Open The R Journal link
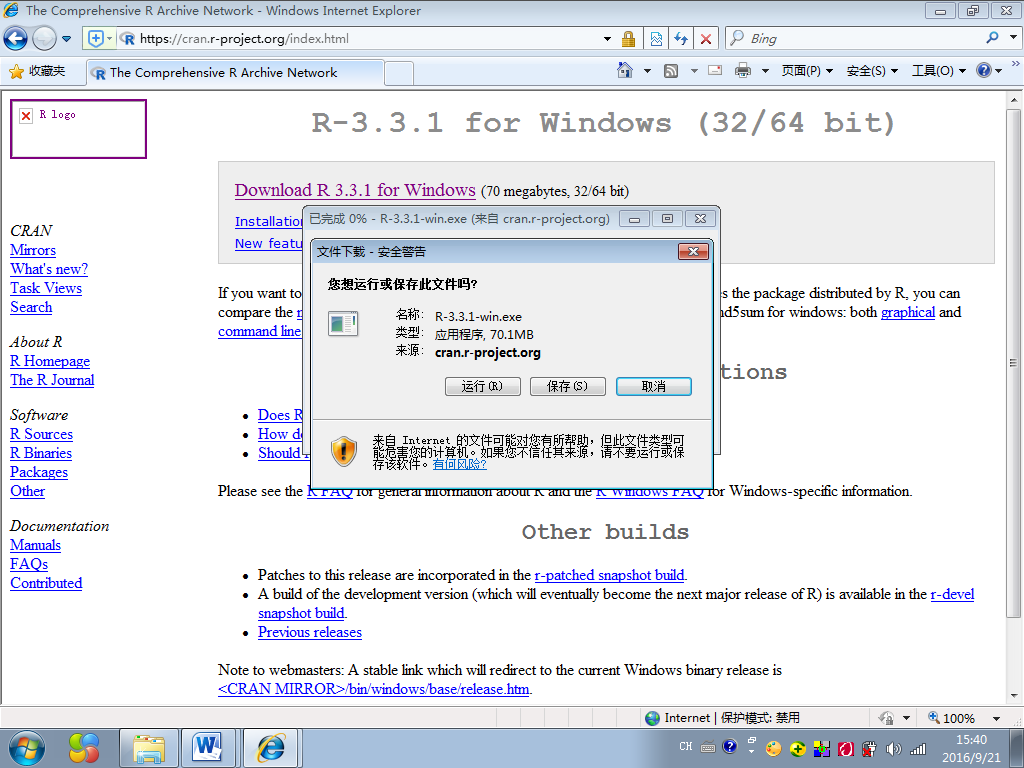The image size is (1024, 768). point(52,380)
